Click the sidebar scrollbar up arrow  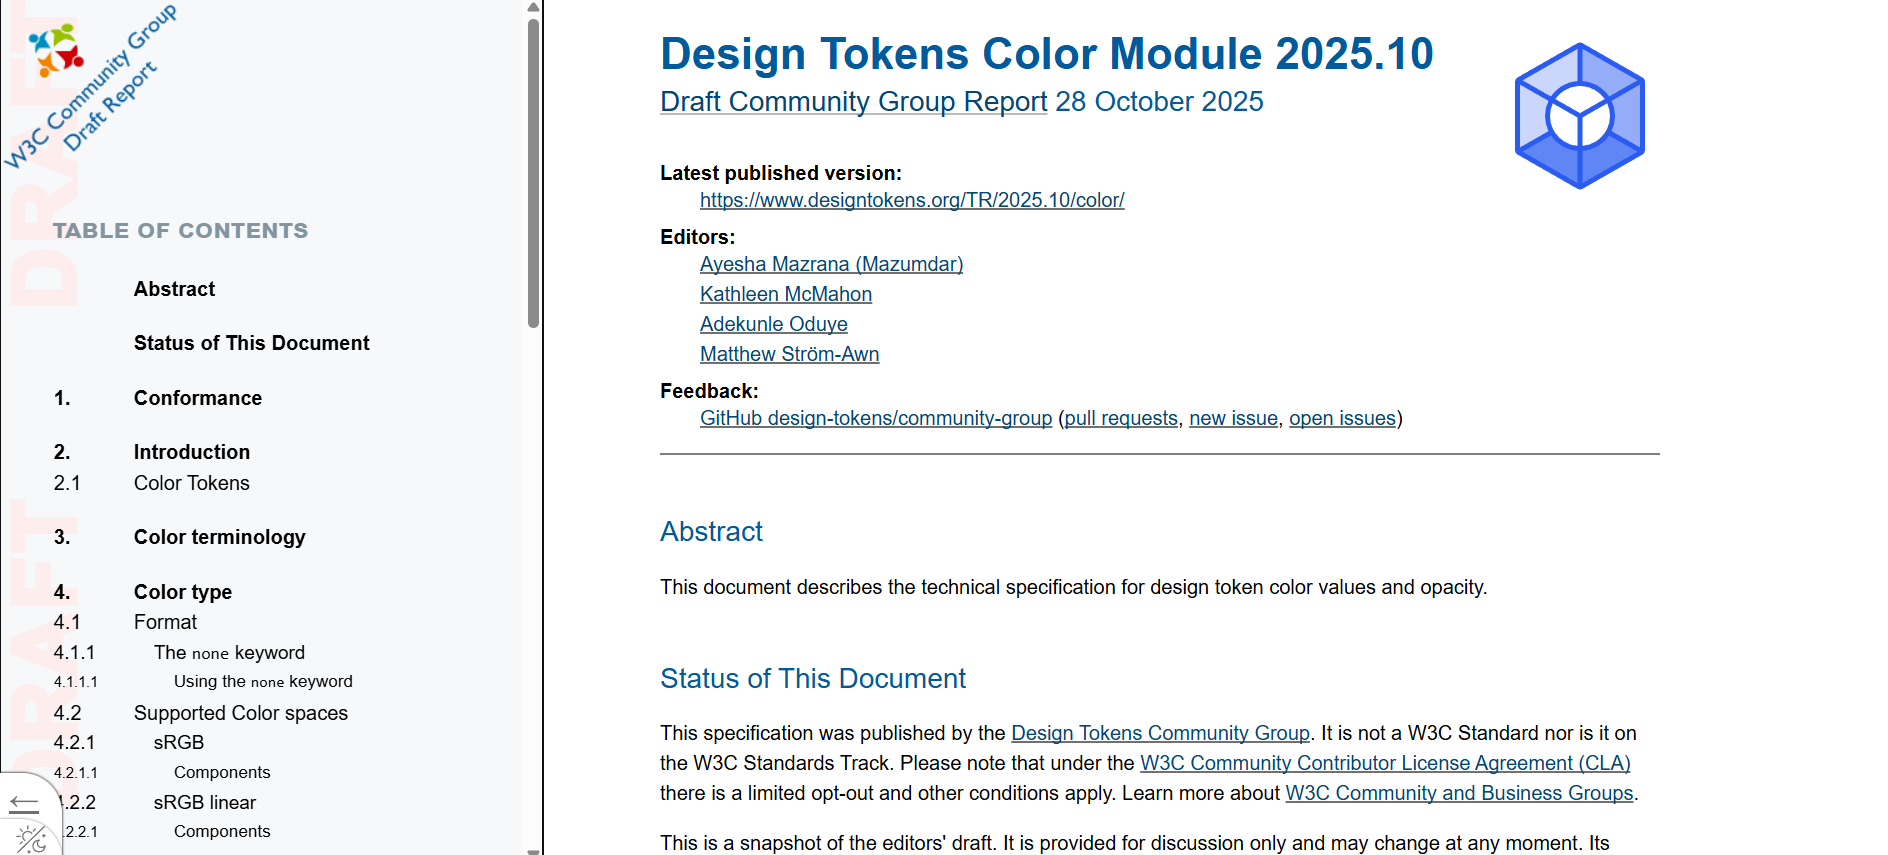[x=533, y=7]
